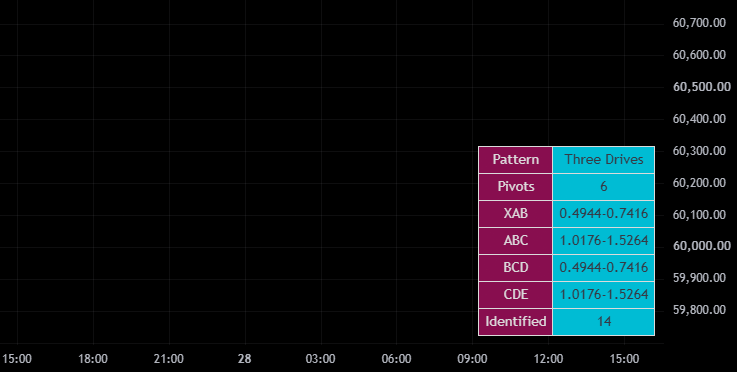The height and width of the screenshot is (372, 737).
Task: Click the 59,800.00 price axis label
Action: [699, 310]
